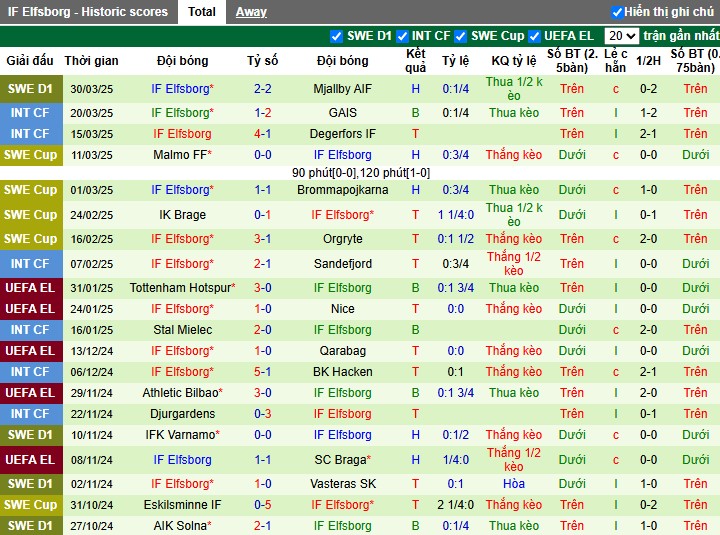Open the Athletic Bilbao team link
This screenshot has width=720, height=535.
[x=182, y=393]
